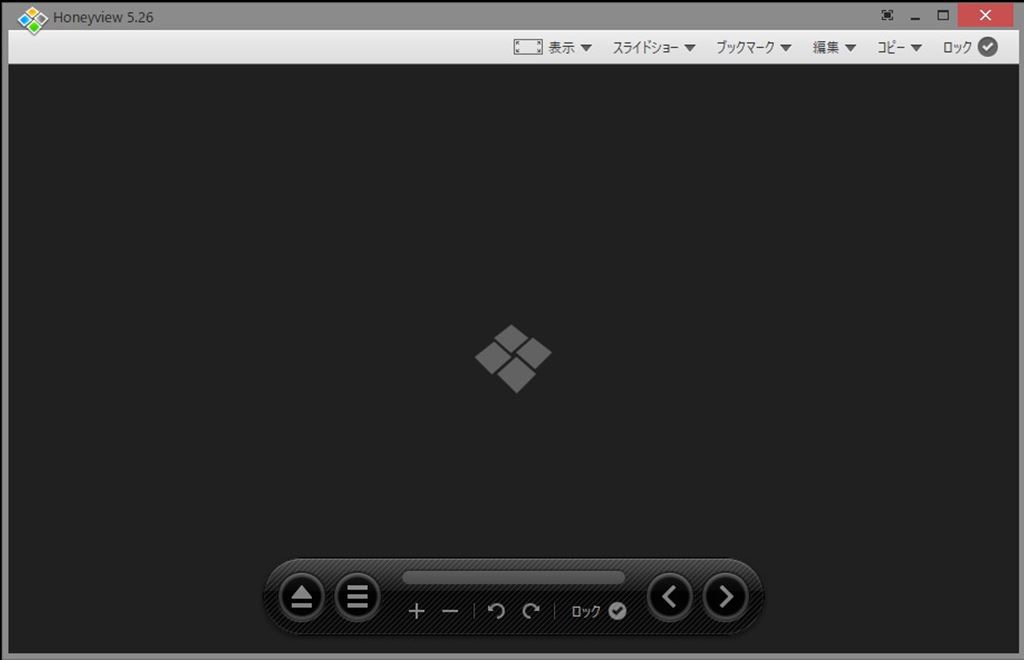Click the fit-to-screen icon beside 表示
This screenshot has width=1024, height=660.
(x=528, y=47)
